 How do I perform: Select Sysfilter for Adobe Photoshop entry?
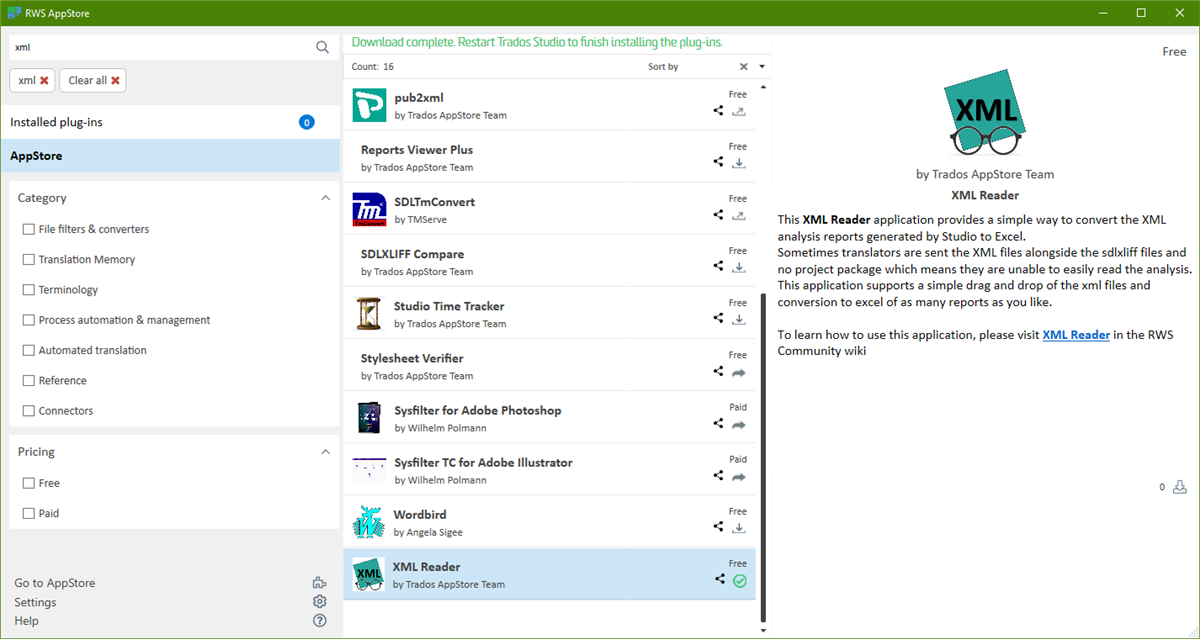click(x=549, y=417)
